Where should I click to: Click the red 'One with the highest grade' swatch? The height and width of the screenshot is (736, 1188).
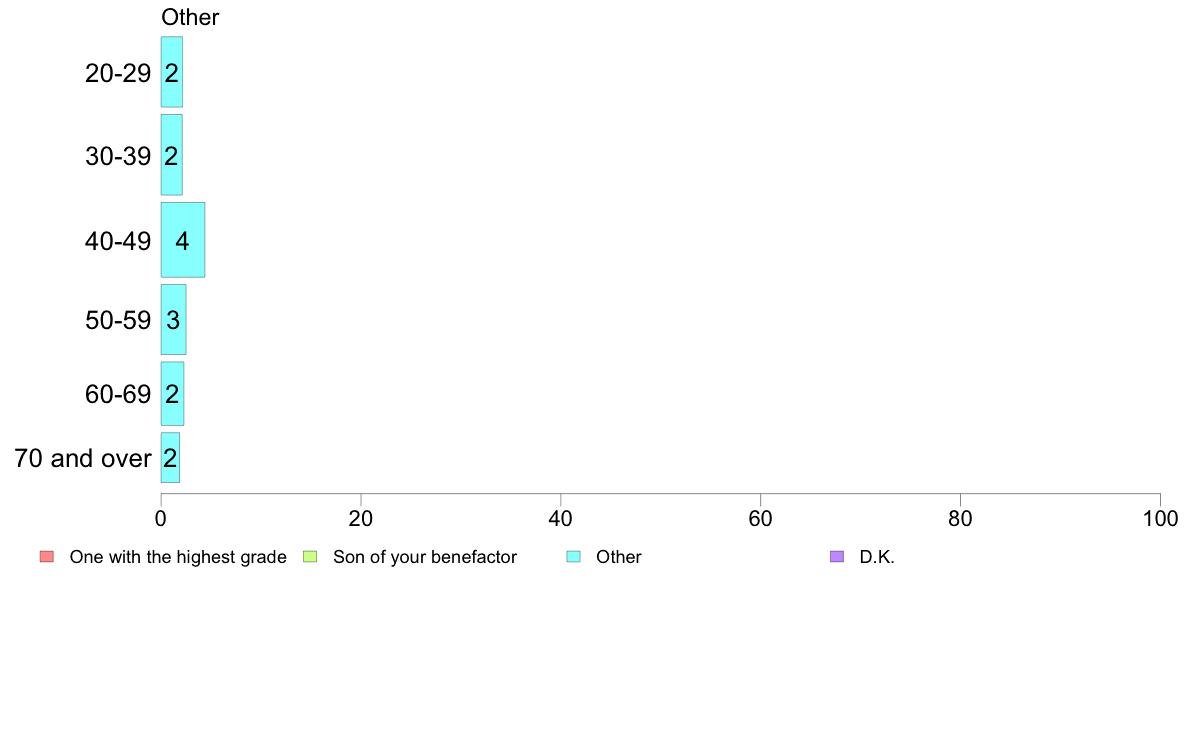coord(47,556)
